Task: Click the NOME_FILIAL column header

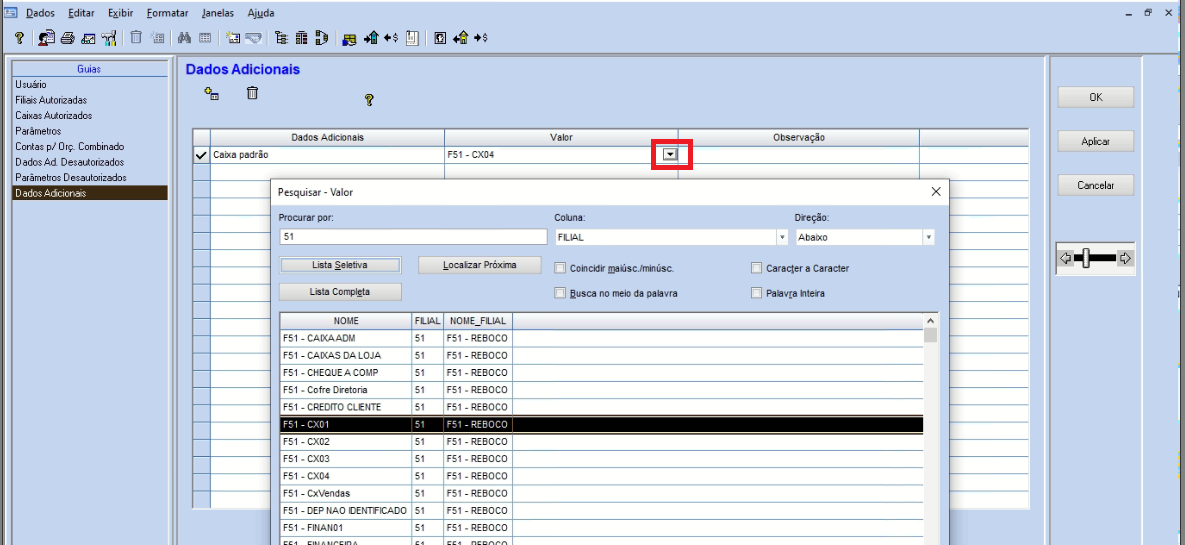Action: (478, 320)
